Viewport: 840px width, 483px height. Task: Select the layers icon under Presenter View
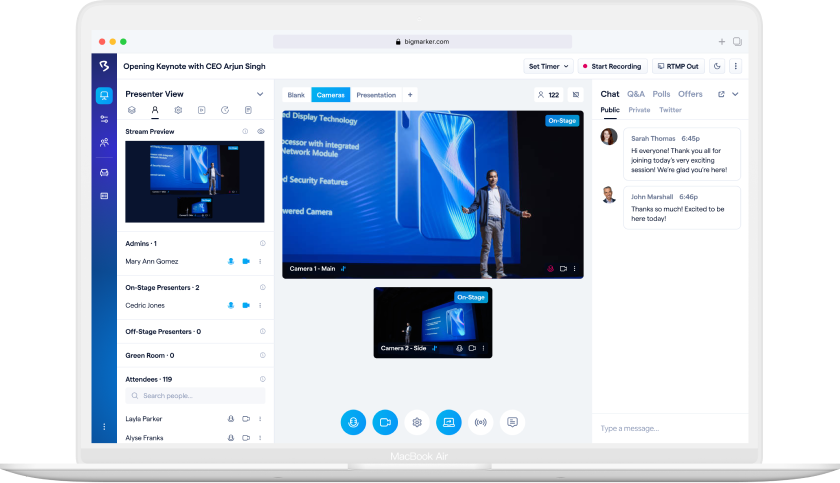[132, 110]
